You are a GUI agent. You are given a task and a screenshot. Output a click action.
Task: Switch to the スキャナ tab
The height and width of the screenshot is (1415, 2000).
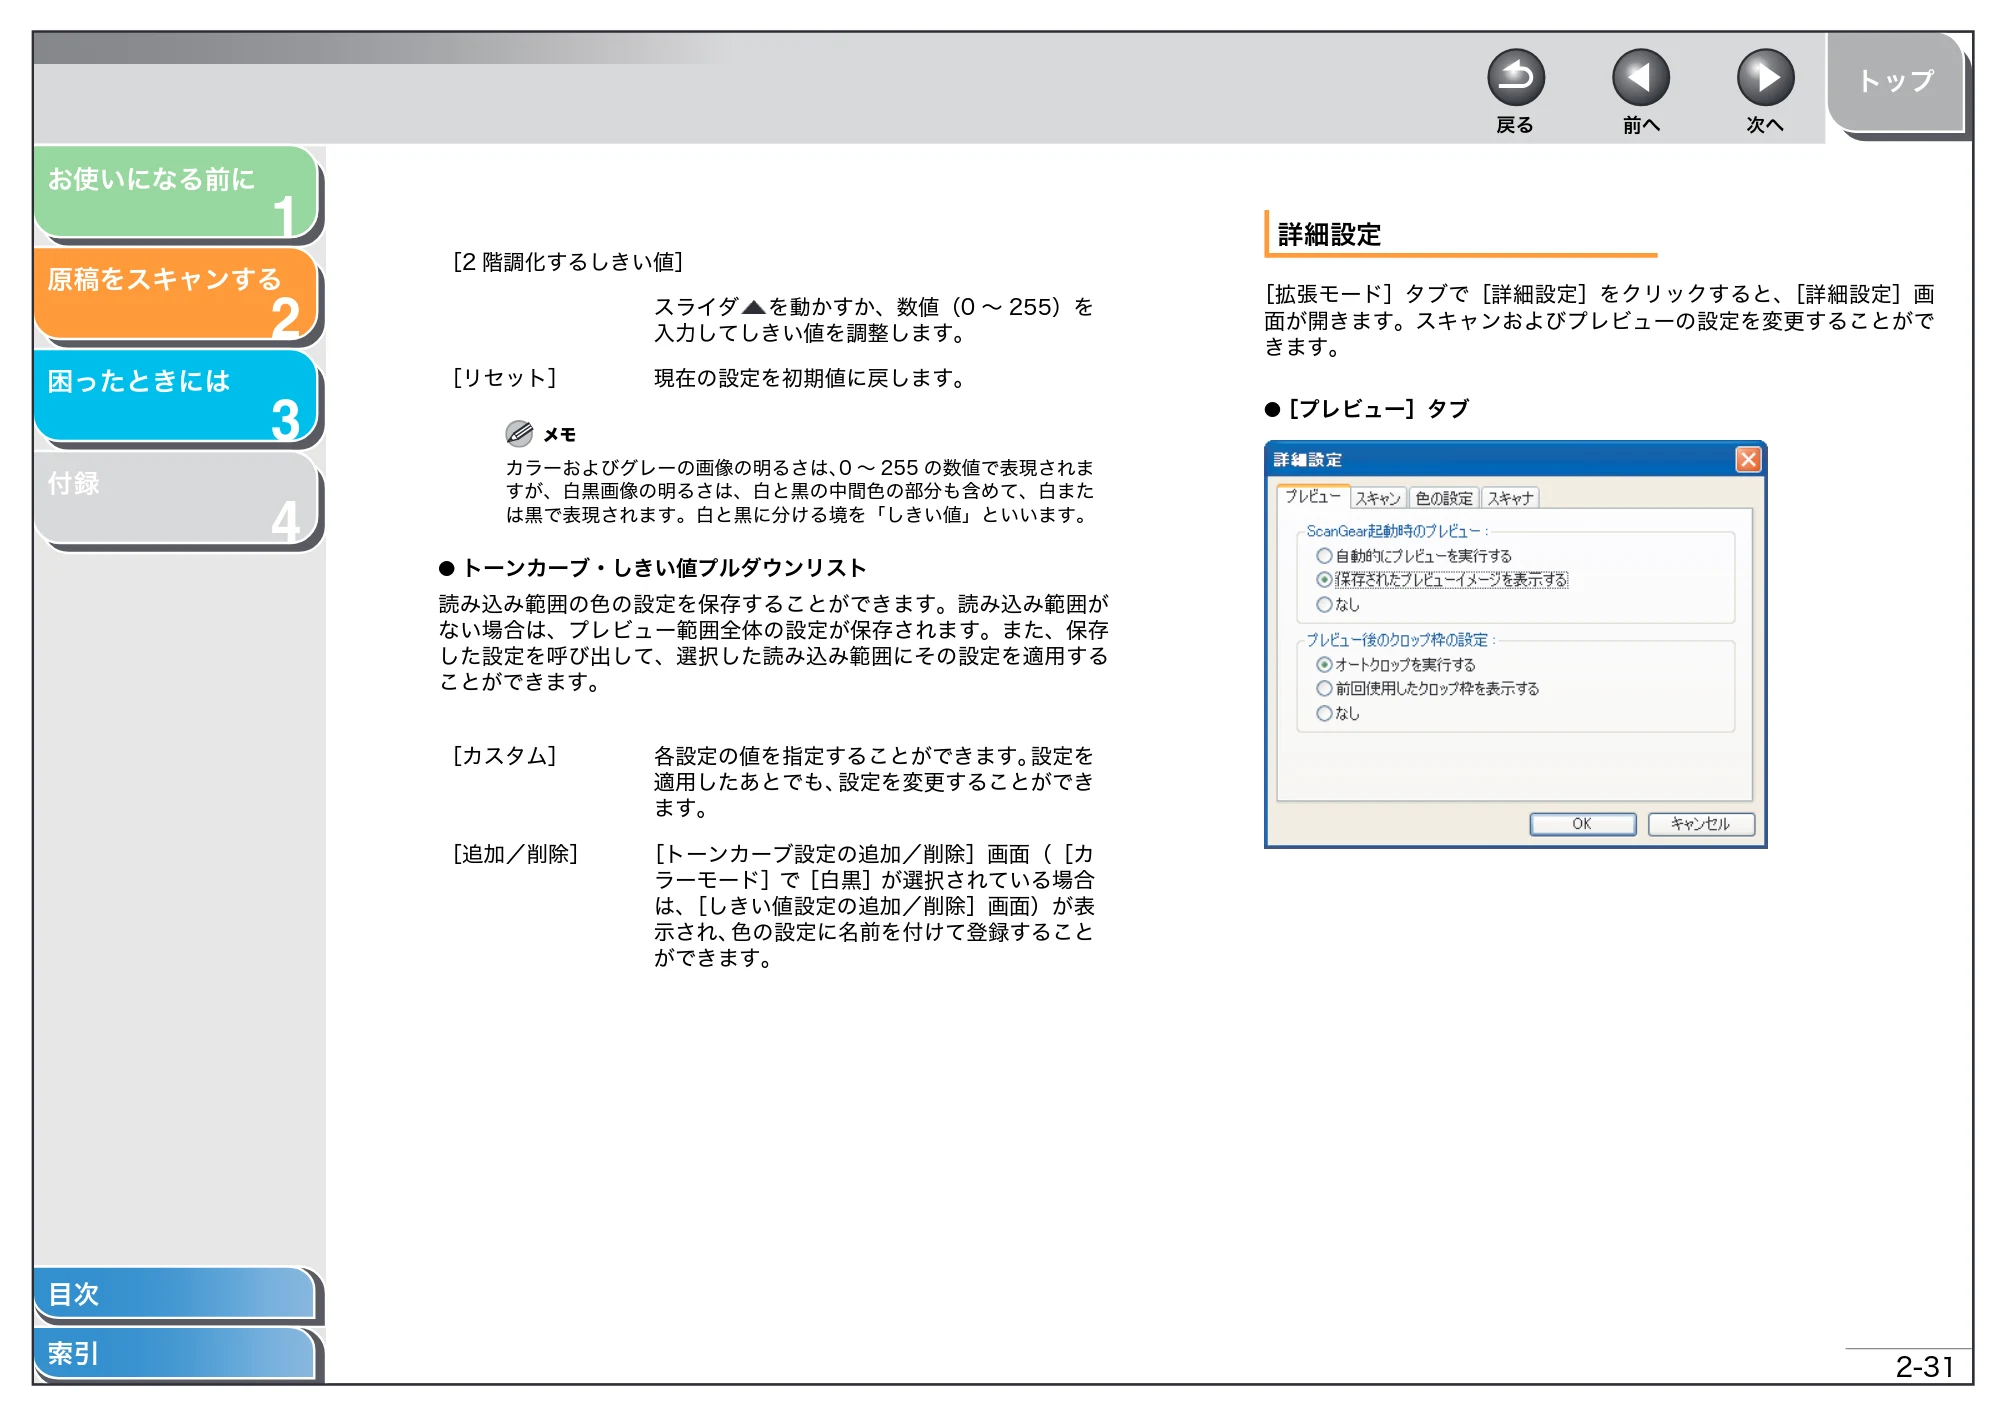click(x=1510, y=498)
